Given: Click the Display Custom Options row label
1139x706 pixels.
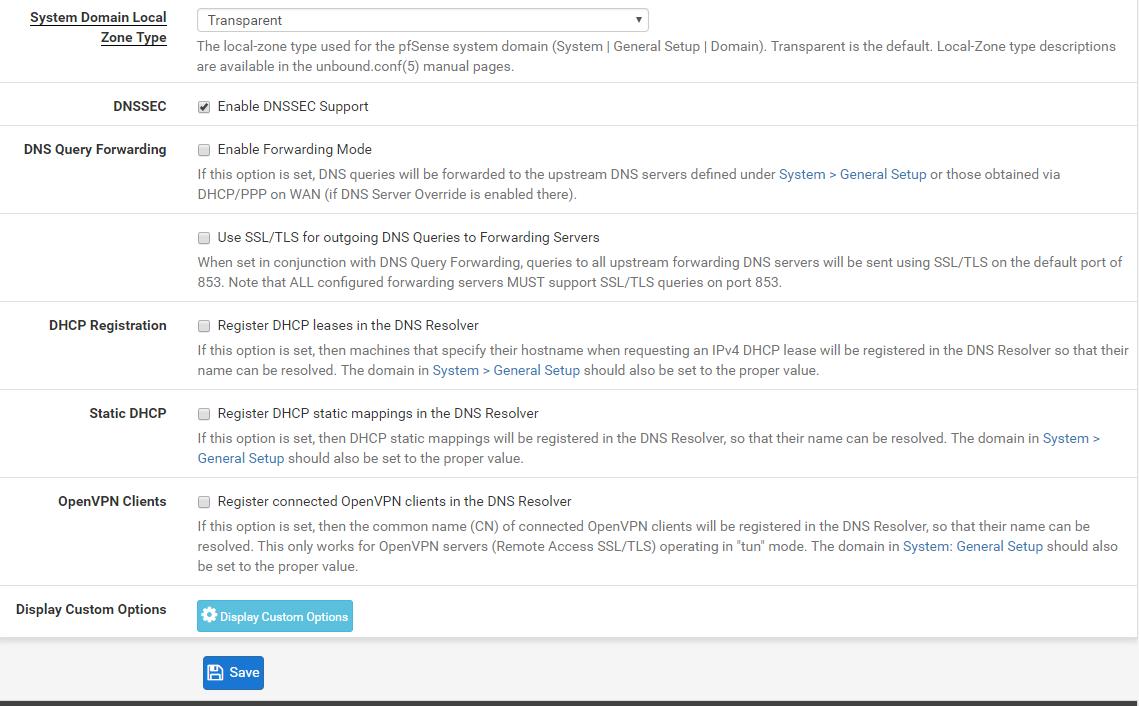Looking at the screenshot, I should coord(91,609).
